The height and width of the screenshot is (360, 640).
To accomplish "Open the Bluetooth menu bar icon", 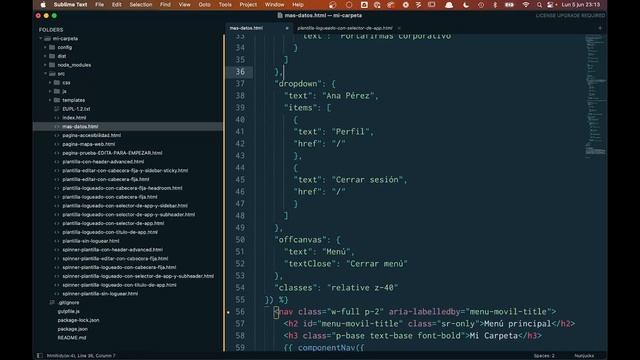I will 495,5.
